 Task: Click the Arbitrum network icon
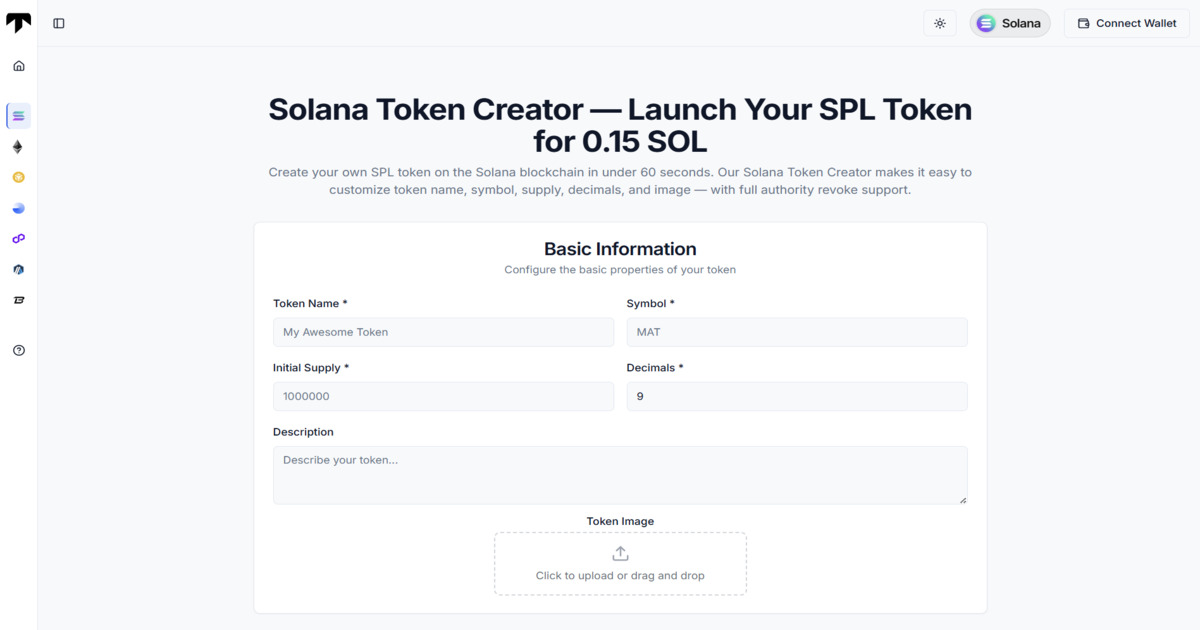click(x=18, y=269)
